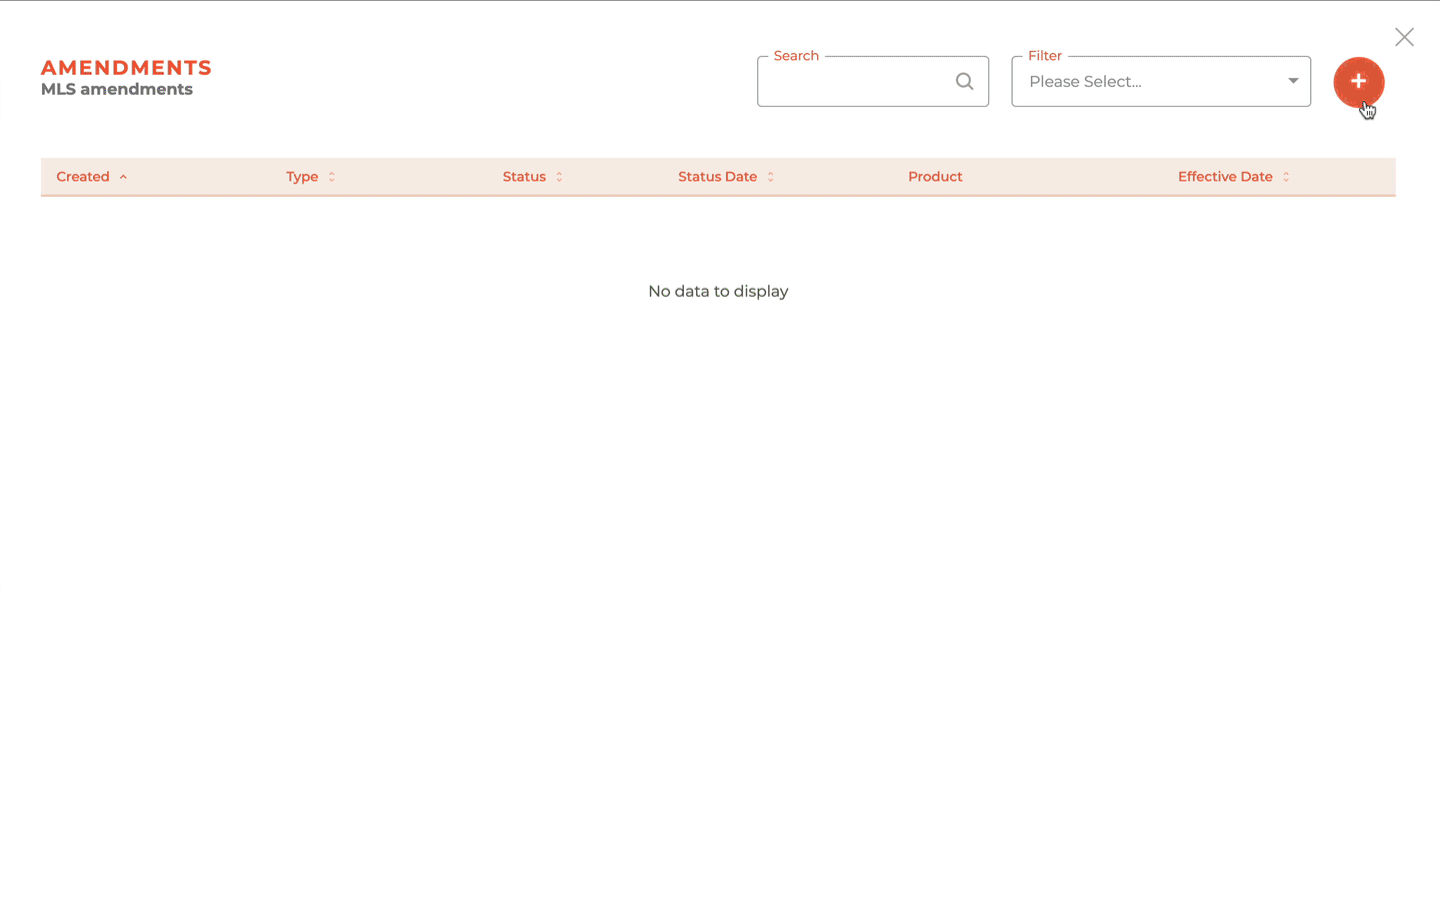
Task: Click the sort arrows beside Type
Action: (332, 177)
